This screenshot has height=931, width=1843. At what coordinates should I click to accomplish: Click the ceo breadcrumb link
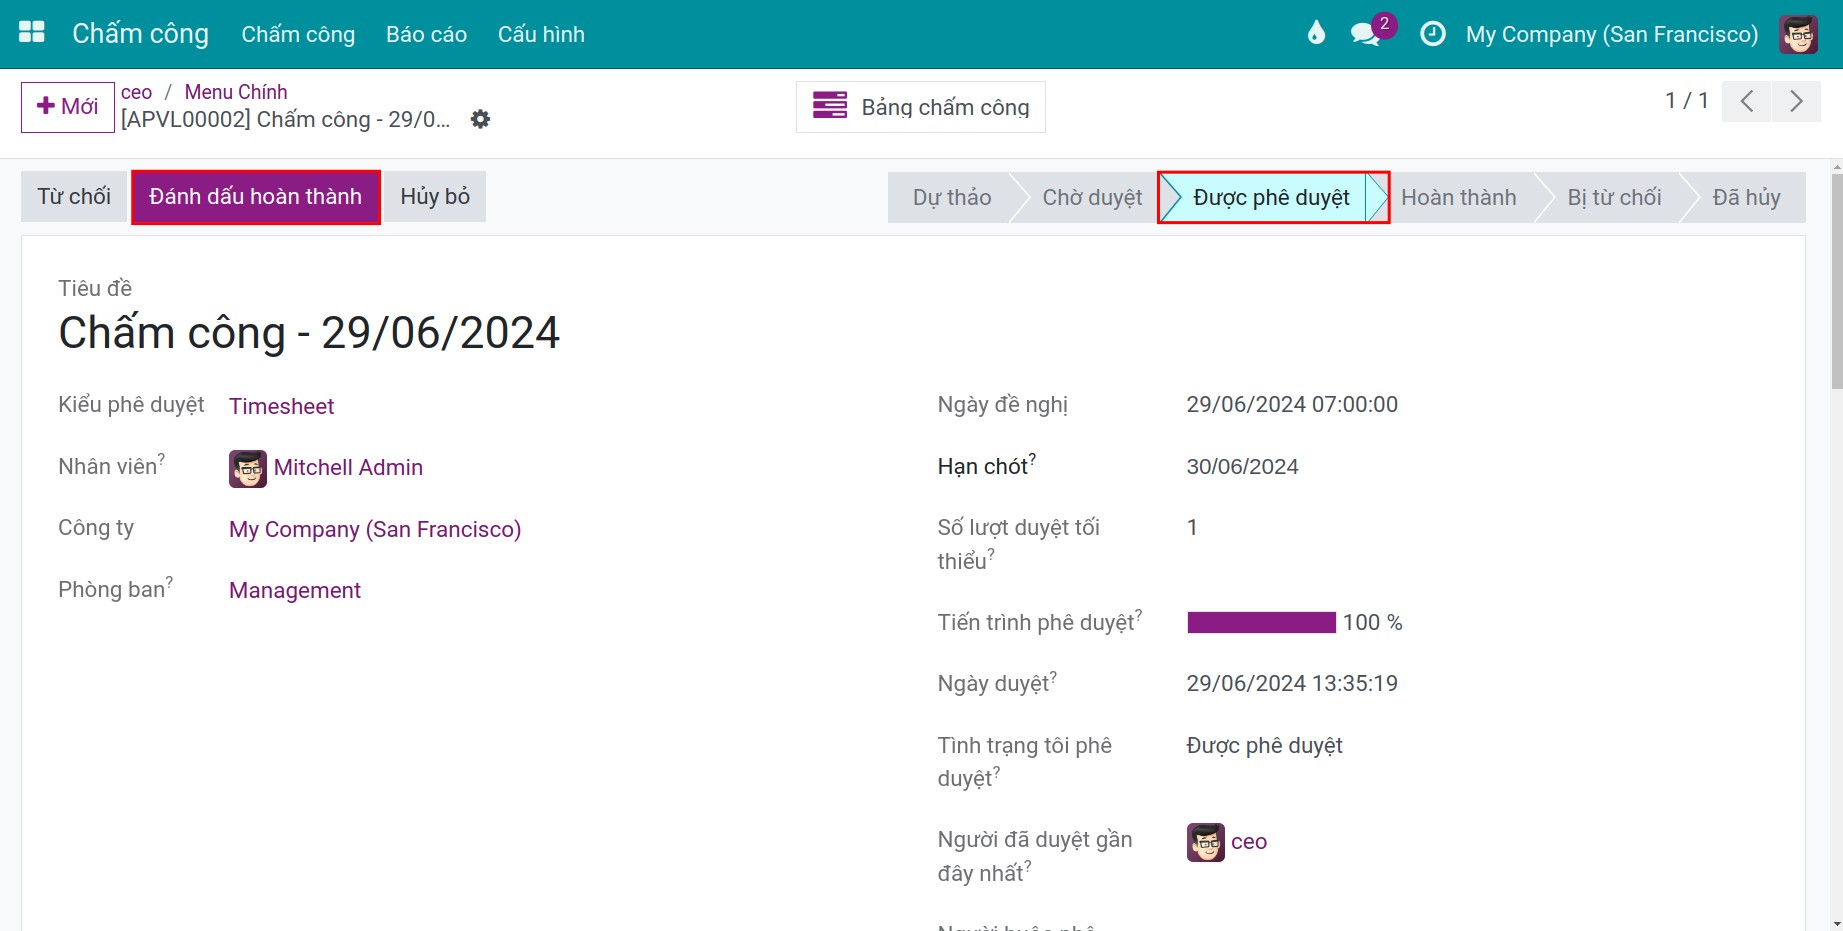[136, 92]
